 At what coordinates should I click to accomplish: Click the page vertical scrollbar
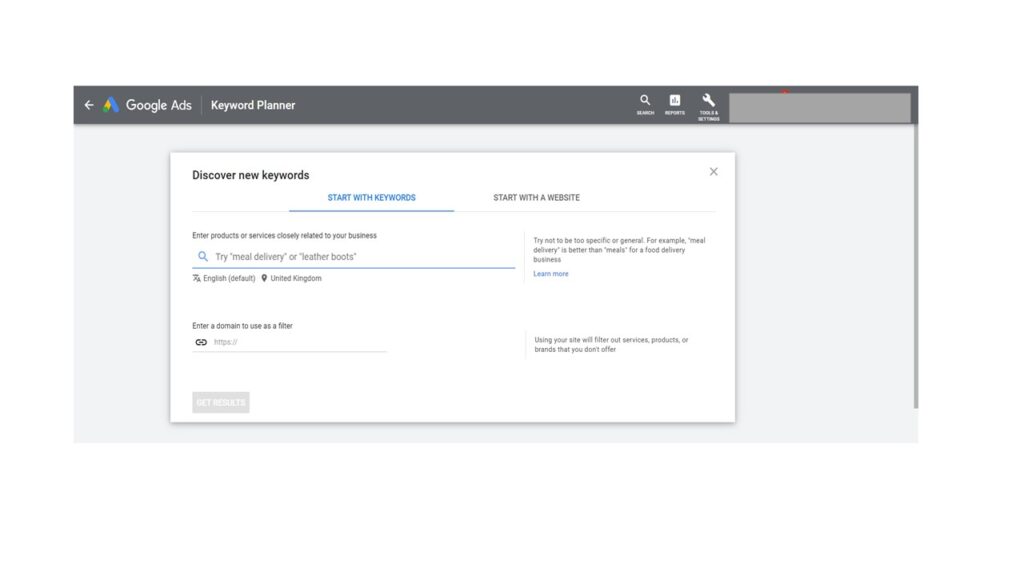click(x=916, y=266)
